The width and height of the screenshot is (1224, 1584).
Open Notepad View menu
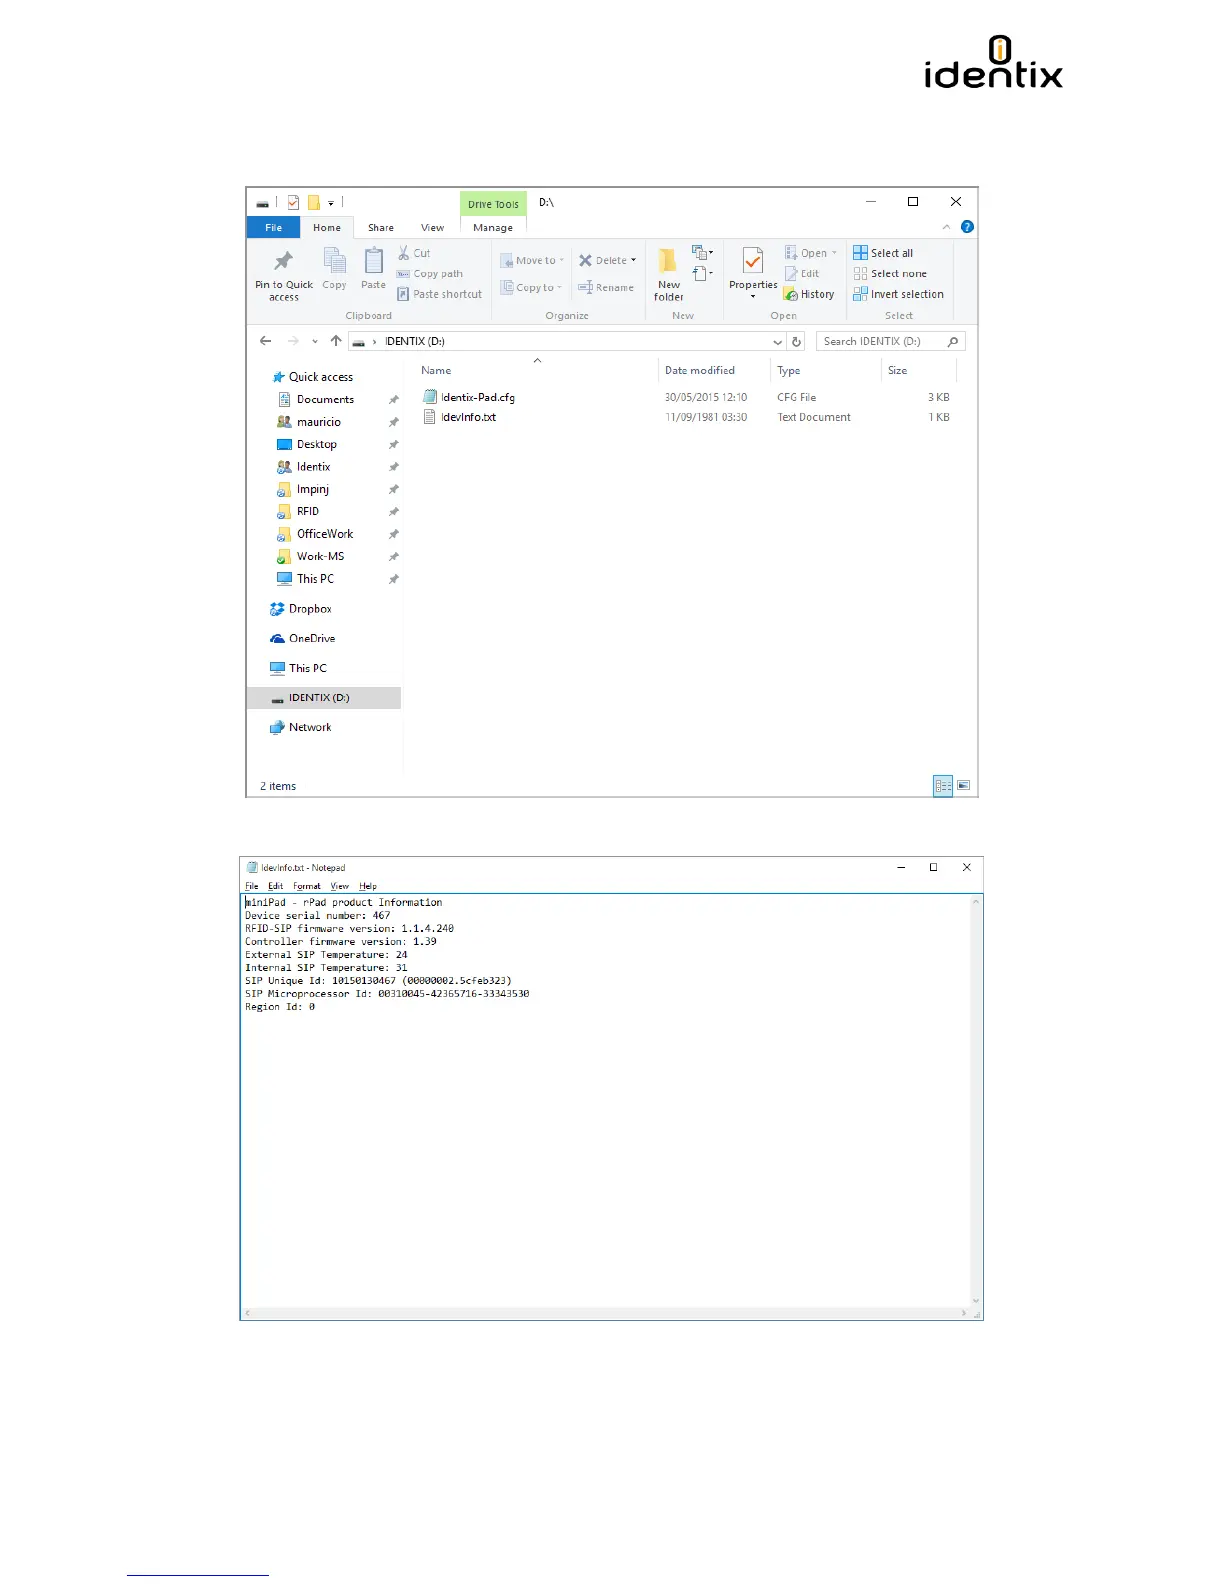tap(340, 886)
